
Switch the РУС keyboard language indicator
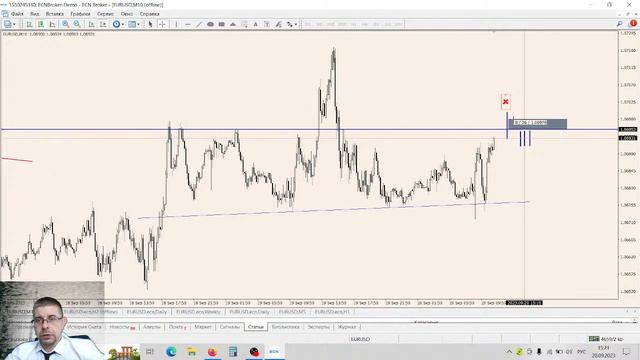[582, 351]
